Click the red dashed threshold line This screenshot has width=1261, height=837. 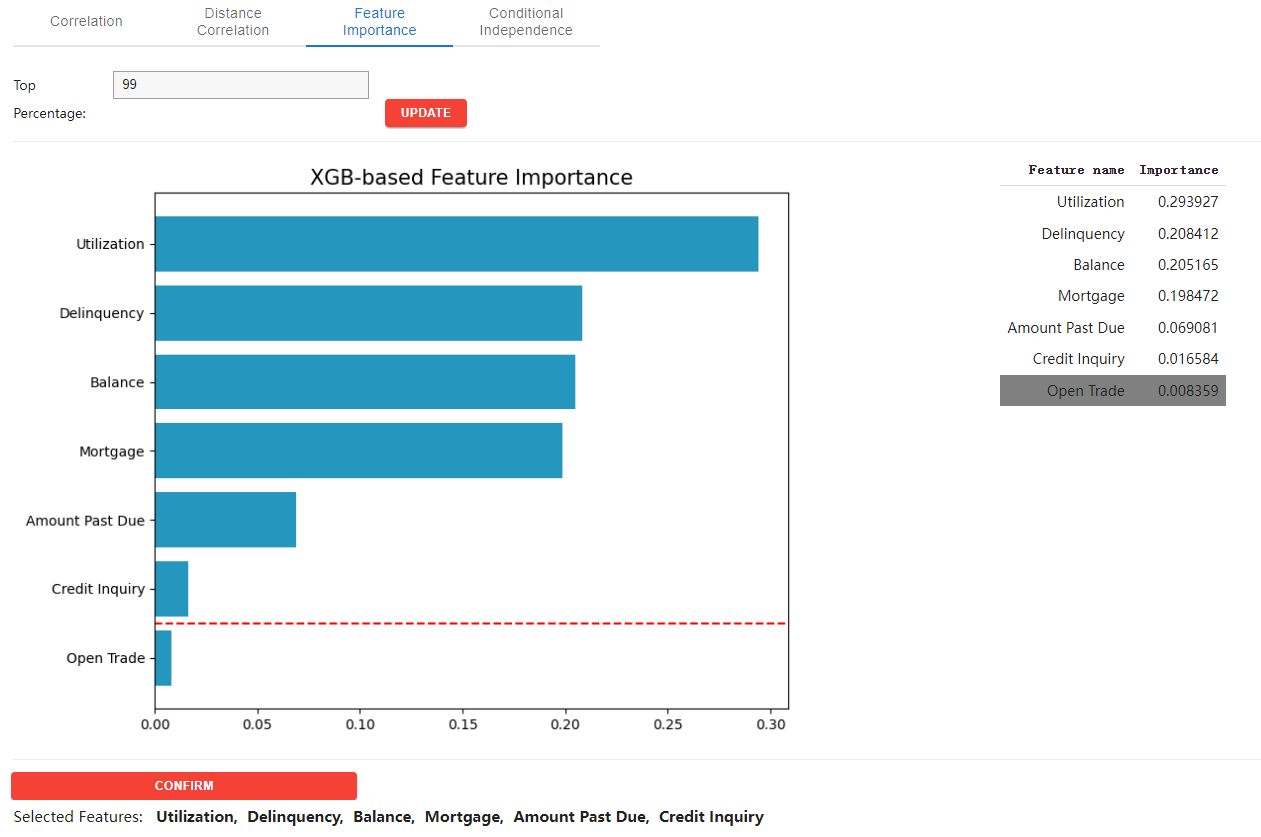coord(470,623)
